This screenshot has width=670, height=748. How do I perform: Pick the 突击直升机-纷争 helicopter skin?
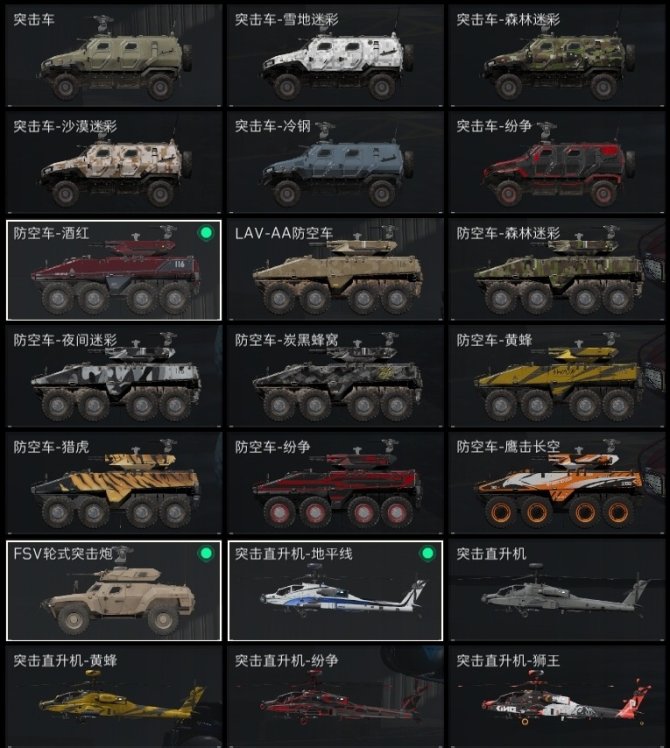coord(335,697)
